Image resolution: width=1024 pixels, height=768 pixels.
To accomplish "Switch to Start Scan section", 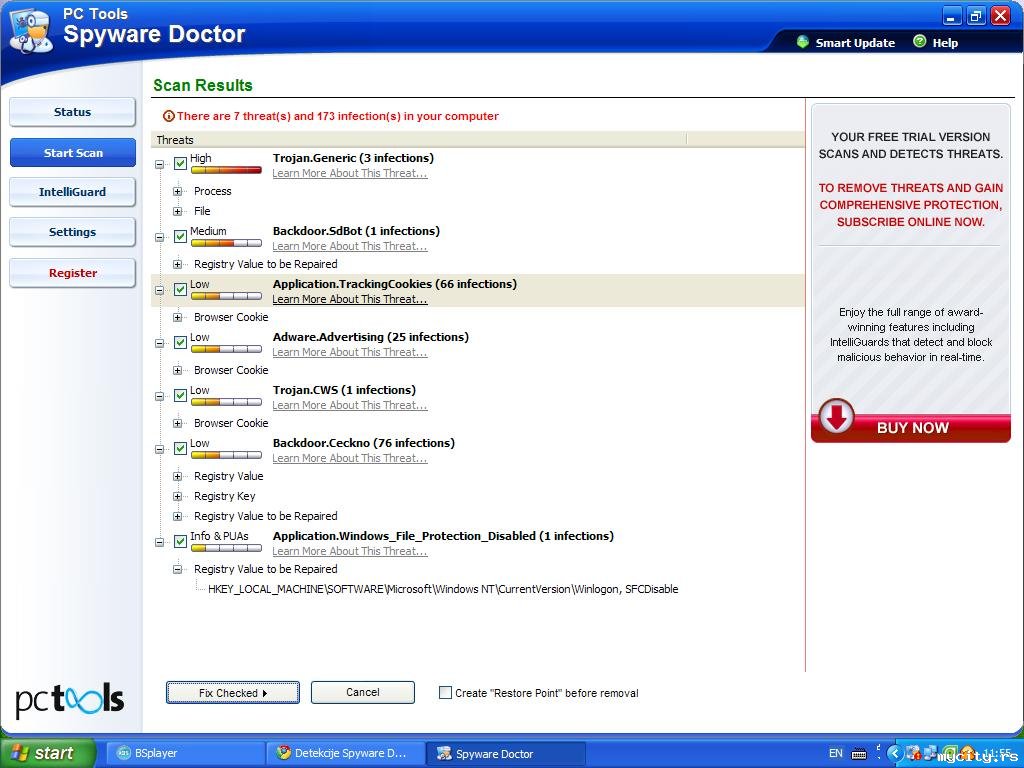I will click(x=72, y=153).
